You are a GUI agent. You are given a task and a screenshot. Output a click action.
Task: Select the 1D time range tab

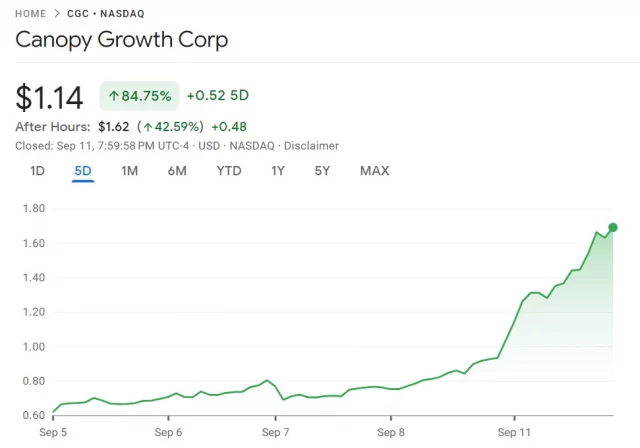[37, 170]
